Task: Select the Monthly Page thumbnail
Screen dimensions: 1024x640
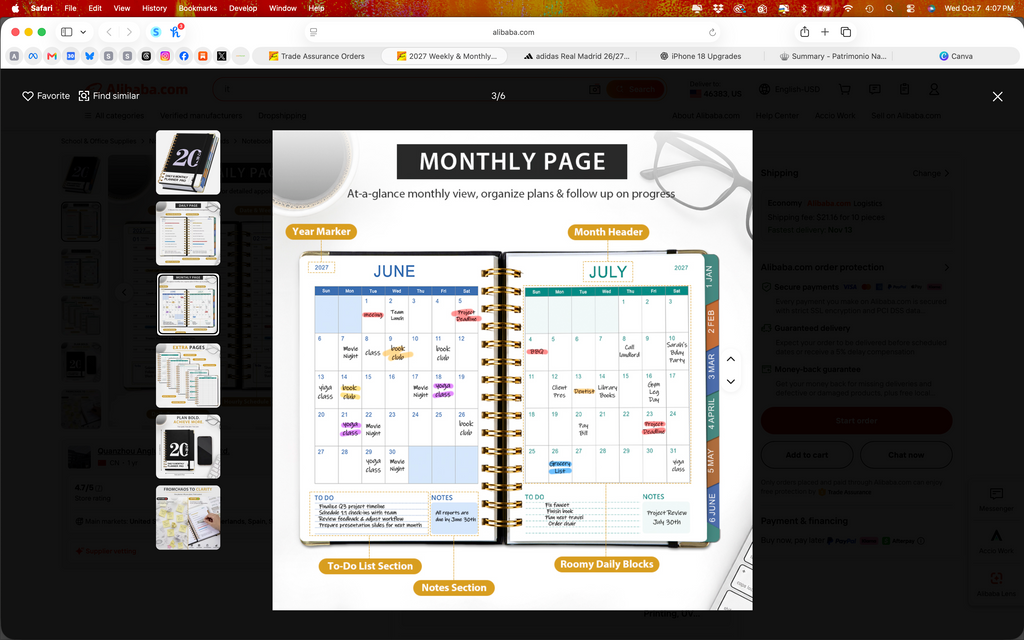Action: click(188, 304)
